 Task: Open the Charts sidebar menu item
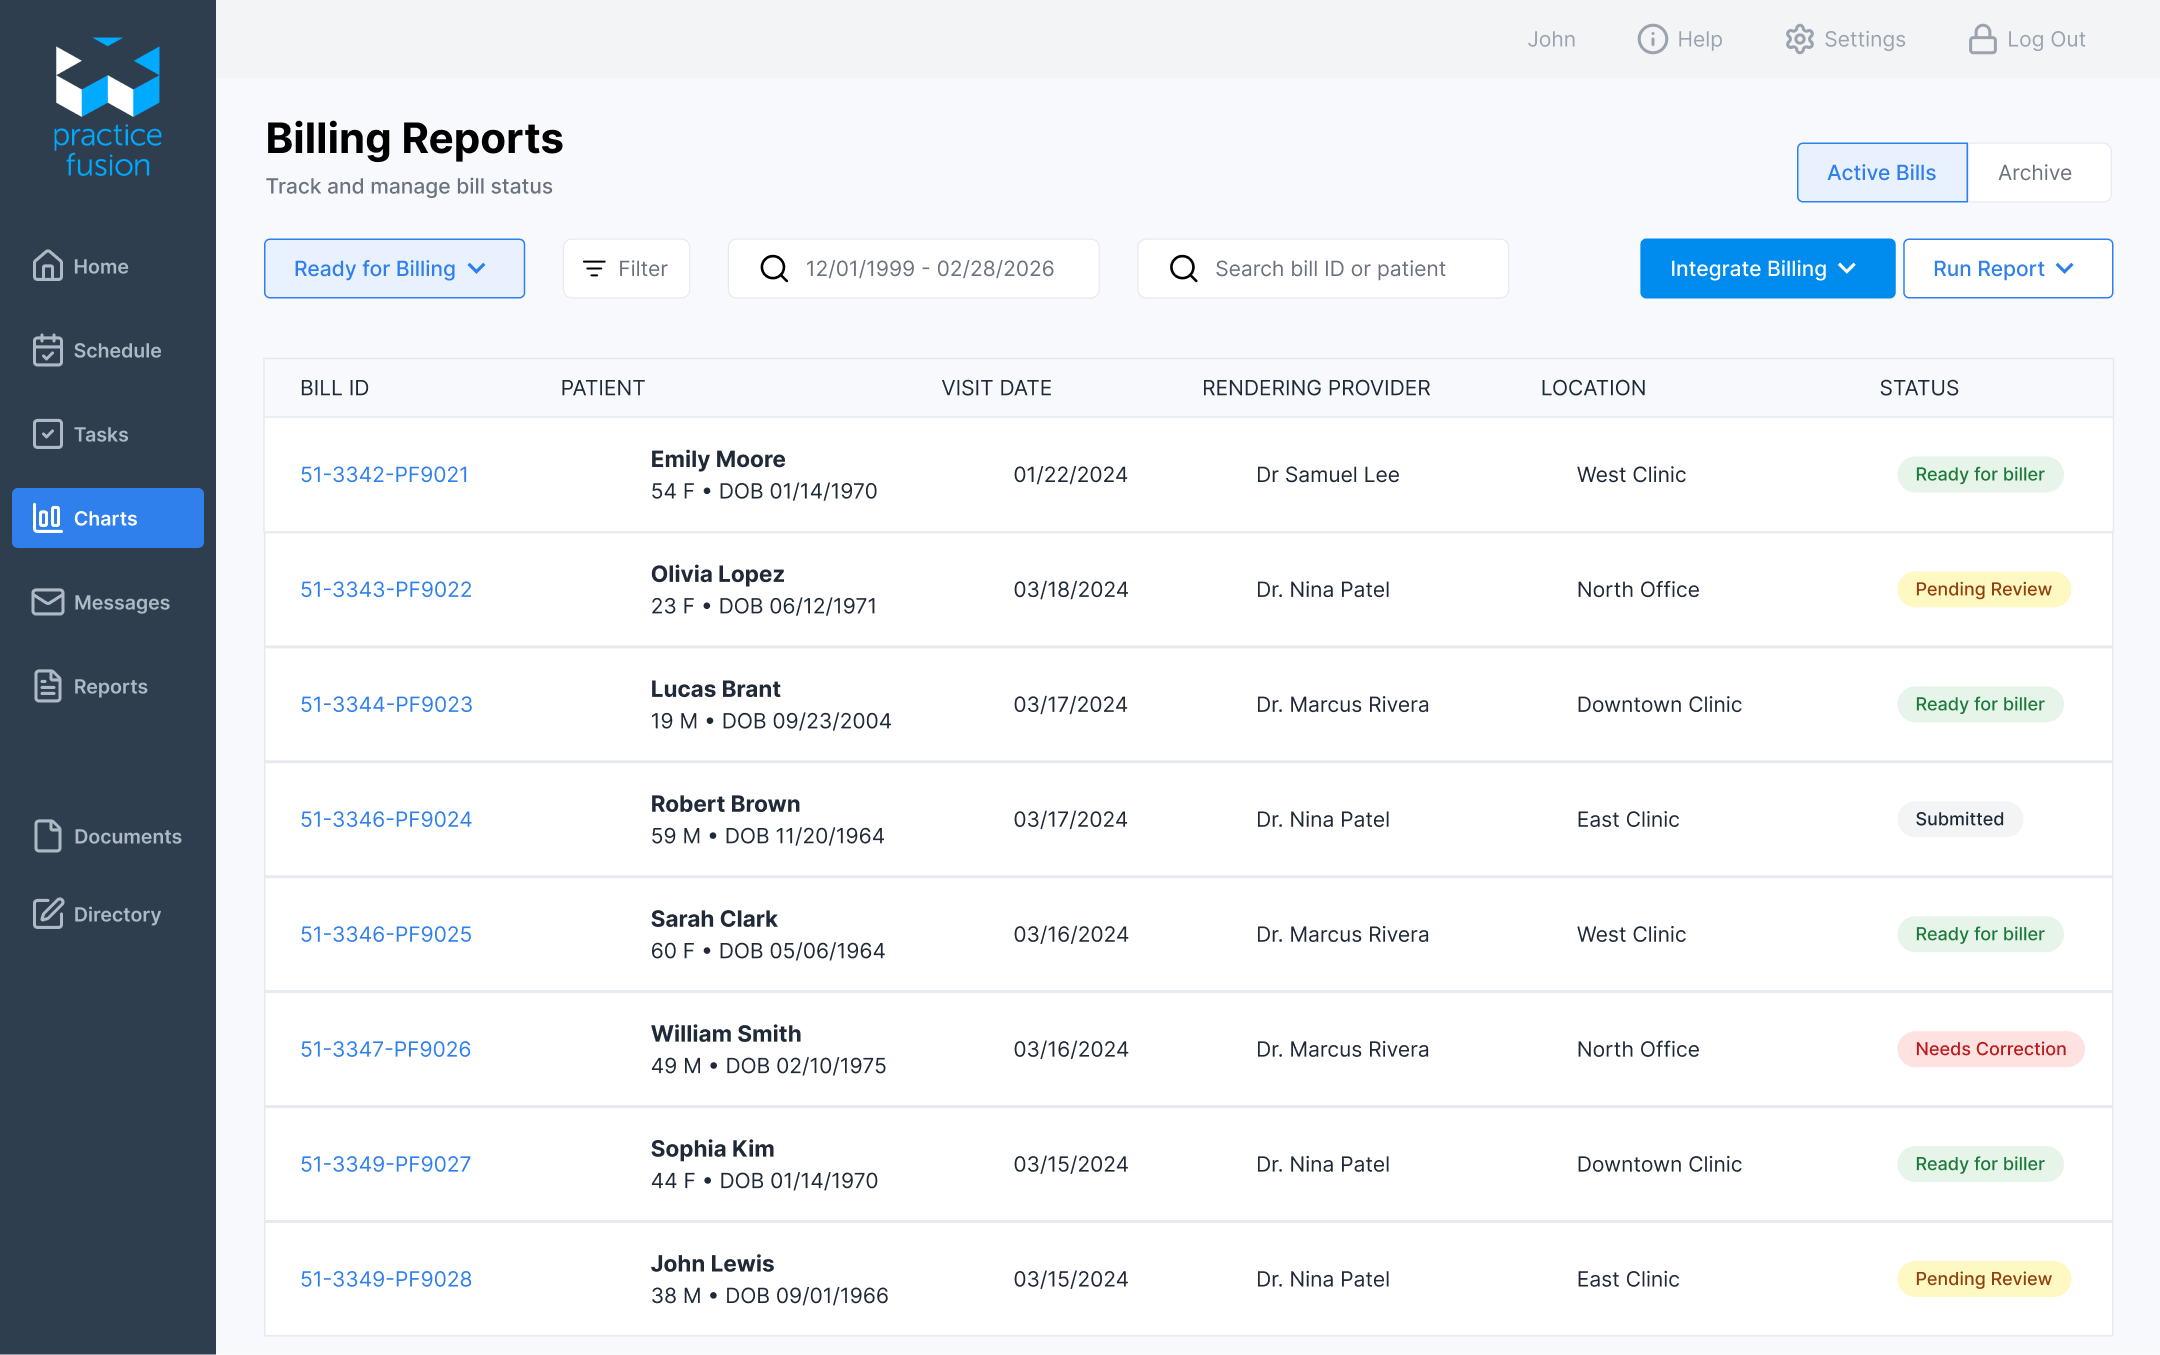click(x=108, y=518)
